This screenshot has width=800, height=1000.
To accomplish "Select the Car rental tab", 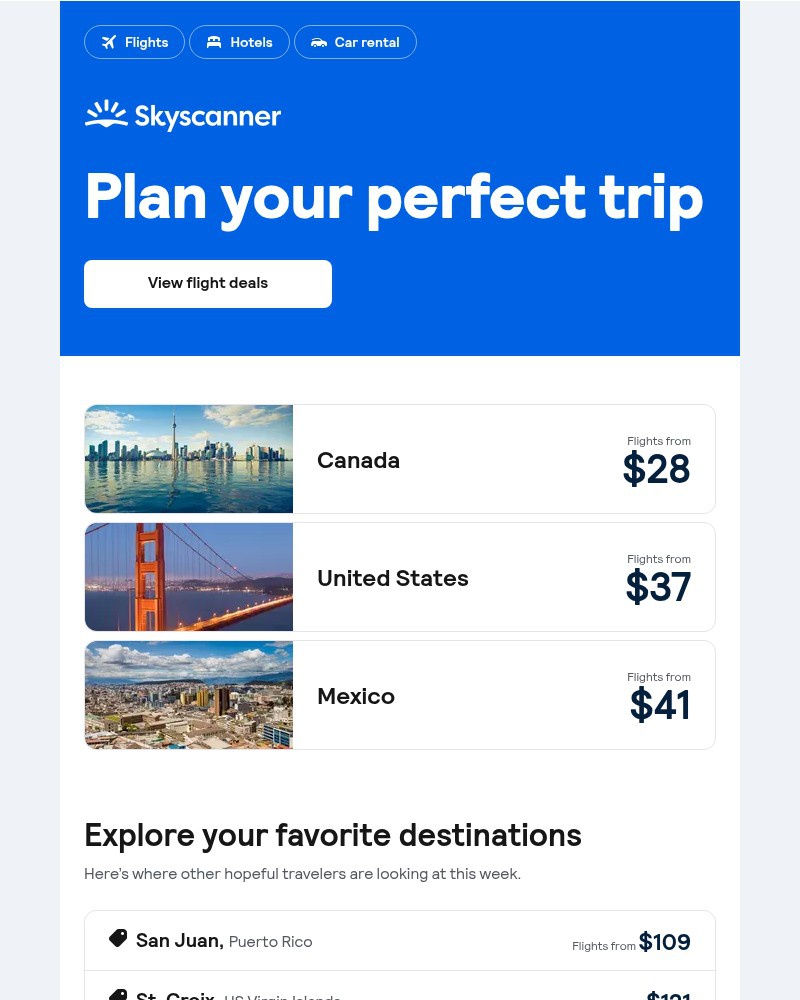I will click(355, 42).
